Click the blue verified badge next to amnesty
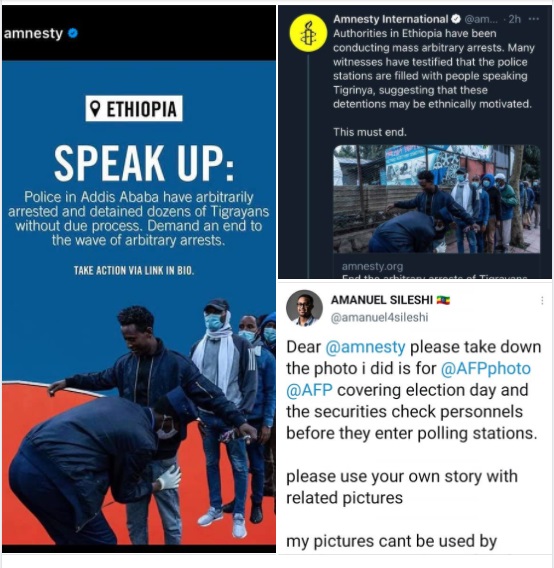 click(73, 33)
